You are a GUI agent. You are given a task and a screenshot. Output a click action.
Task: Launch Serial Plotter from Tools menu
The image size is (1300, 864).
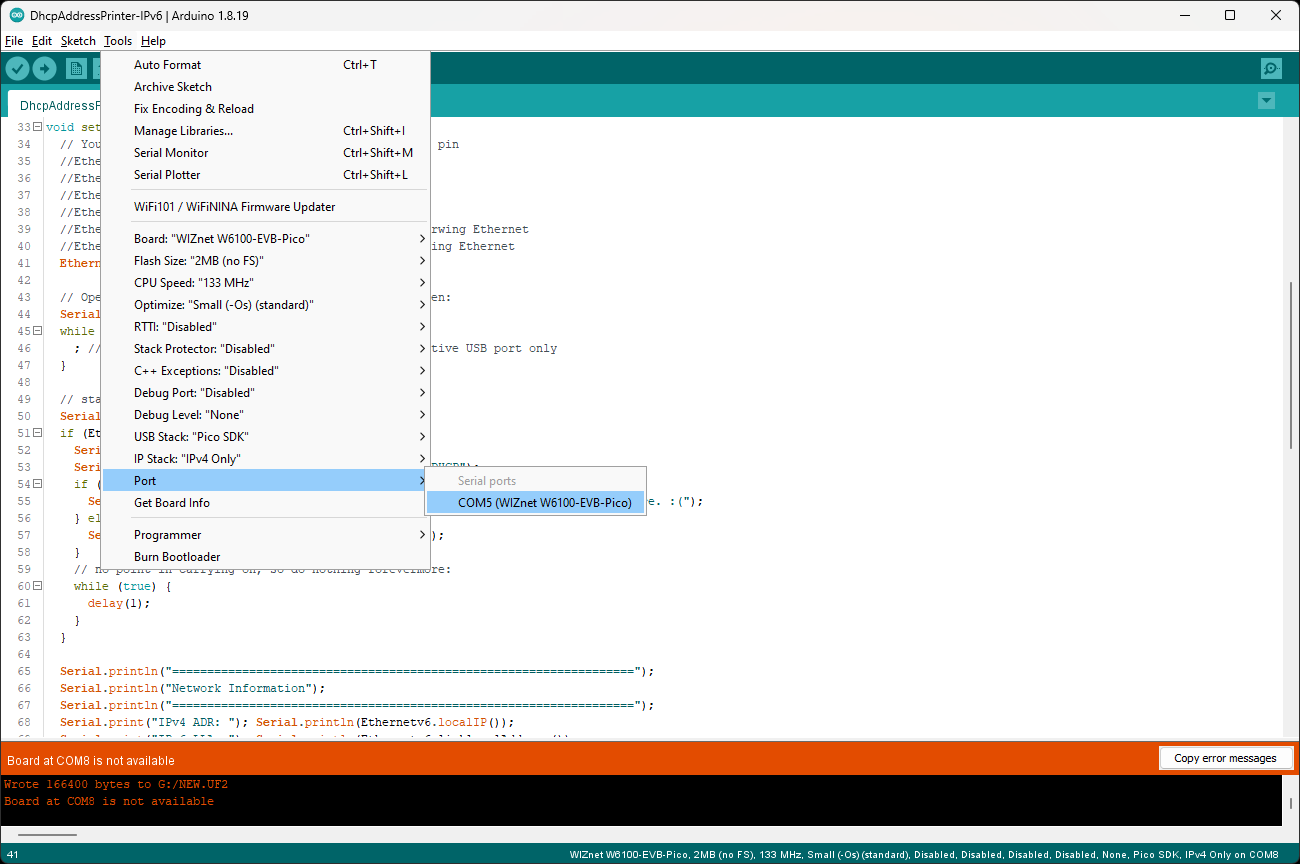pyautogui.click(x=266, y=175)
